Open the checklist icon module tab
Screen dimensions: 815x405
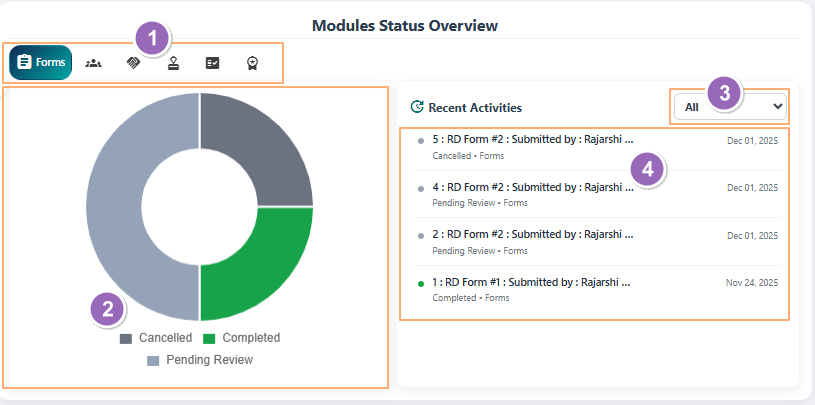212,62
